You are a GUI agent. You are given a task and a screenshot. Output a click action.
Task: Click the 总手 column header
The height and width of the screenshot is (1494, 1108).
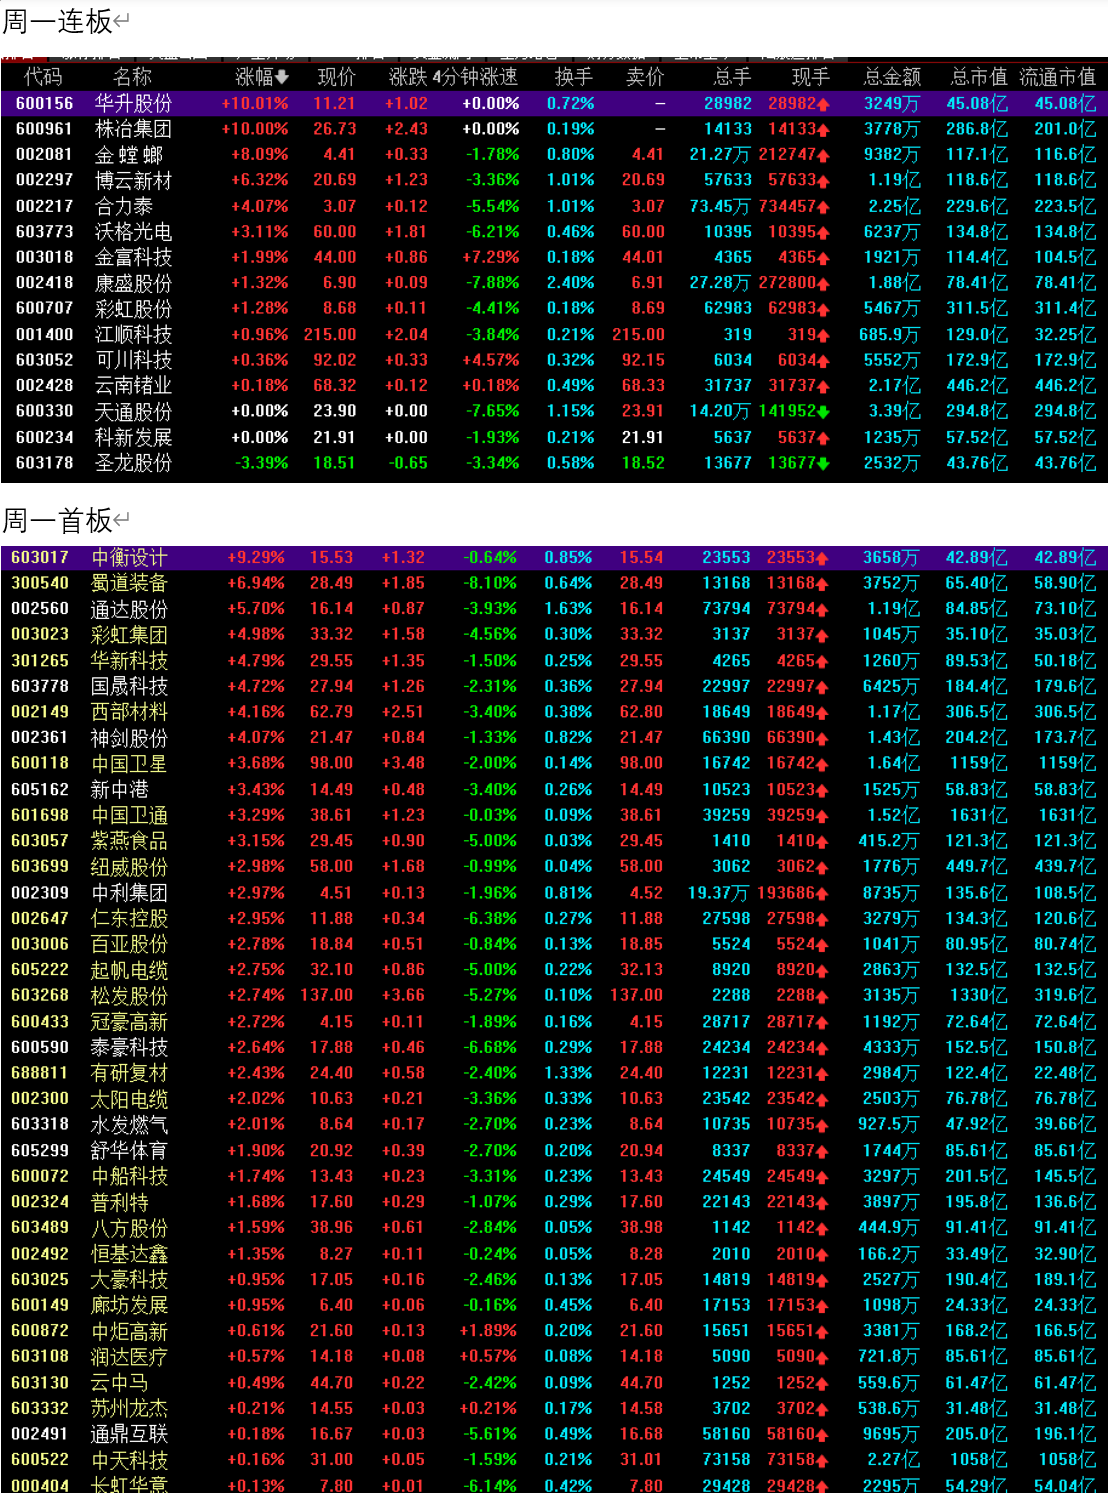pyautogui.click(x=732, y=77)
